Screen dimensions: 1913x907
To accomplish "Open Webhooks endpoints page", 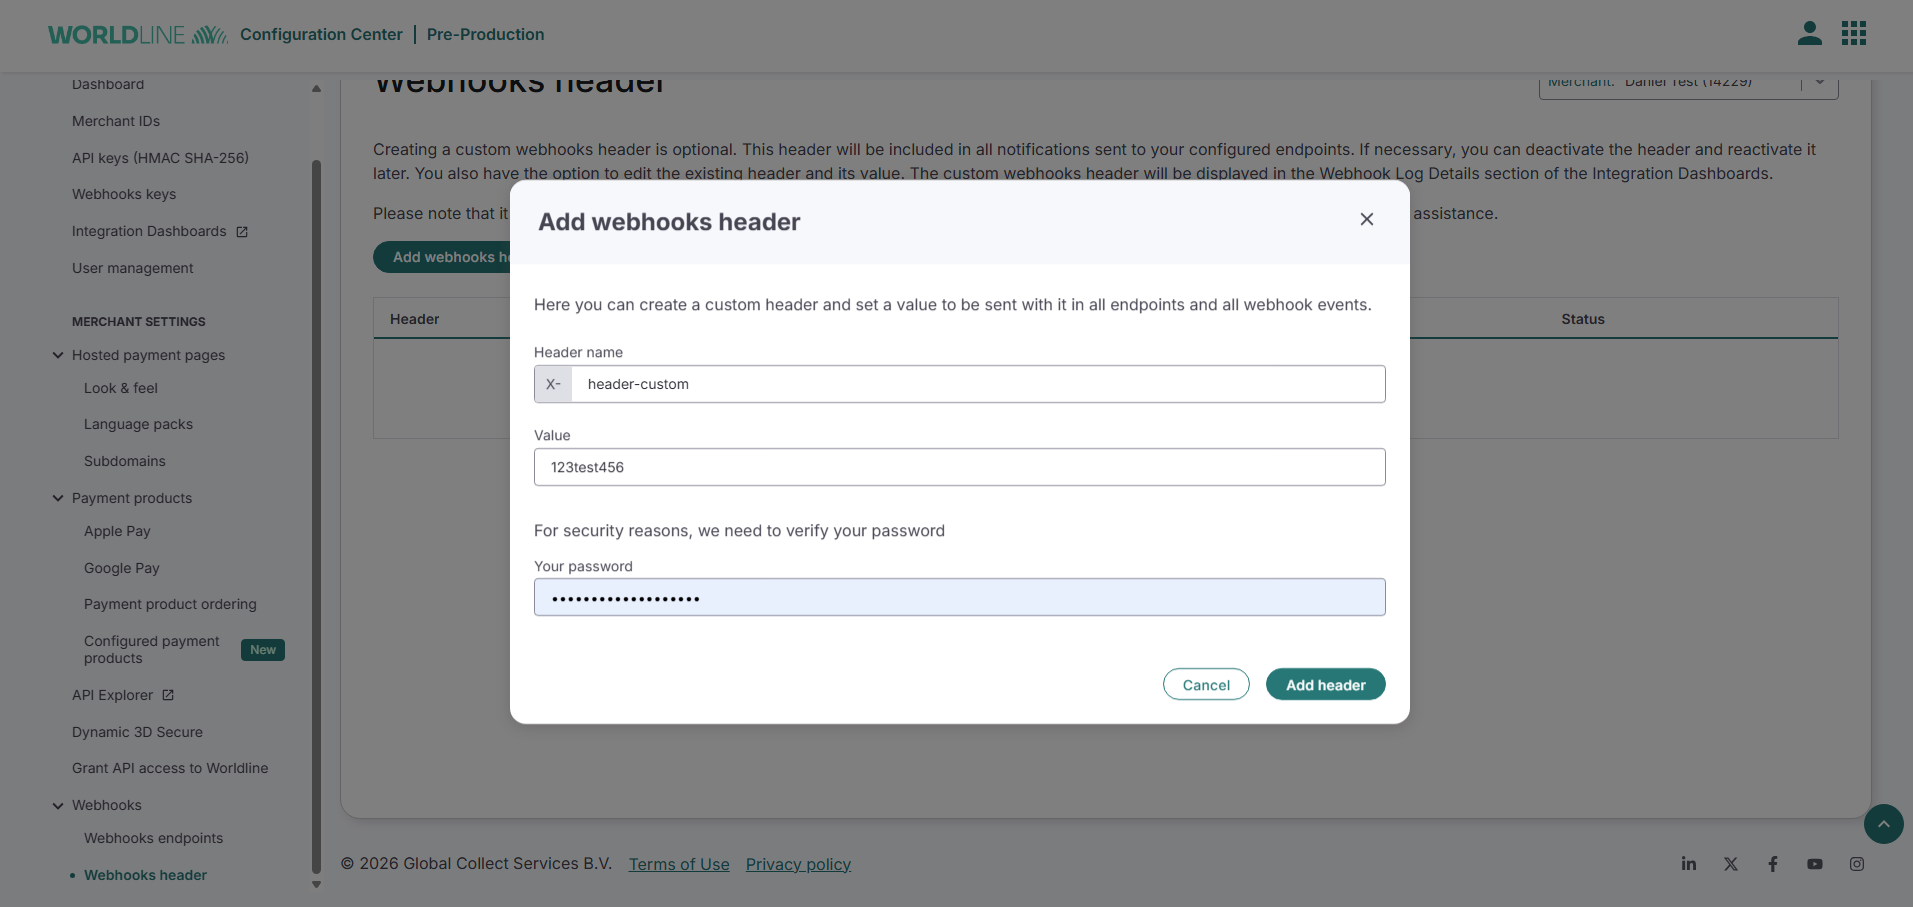I will [x=154, y=838].
